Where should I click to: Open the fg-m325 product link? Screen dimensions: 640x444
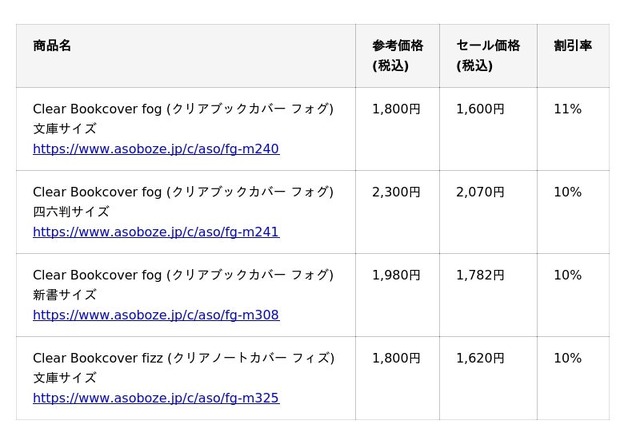(x=155, y=398)
